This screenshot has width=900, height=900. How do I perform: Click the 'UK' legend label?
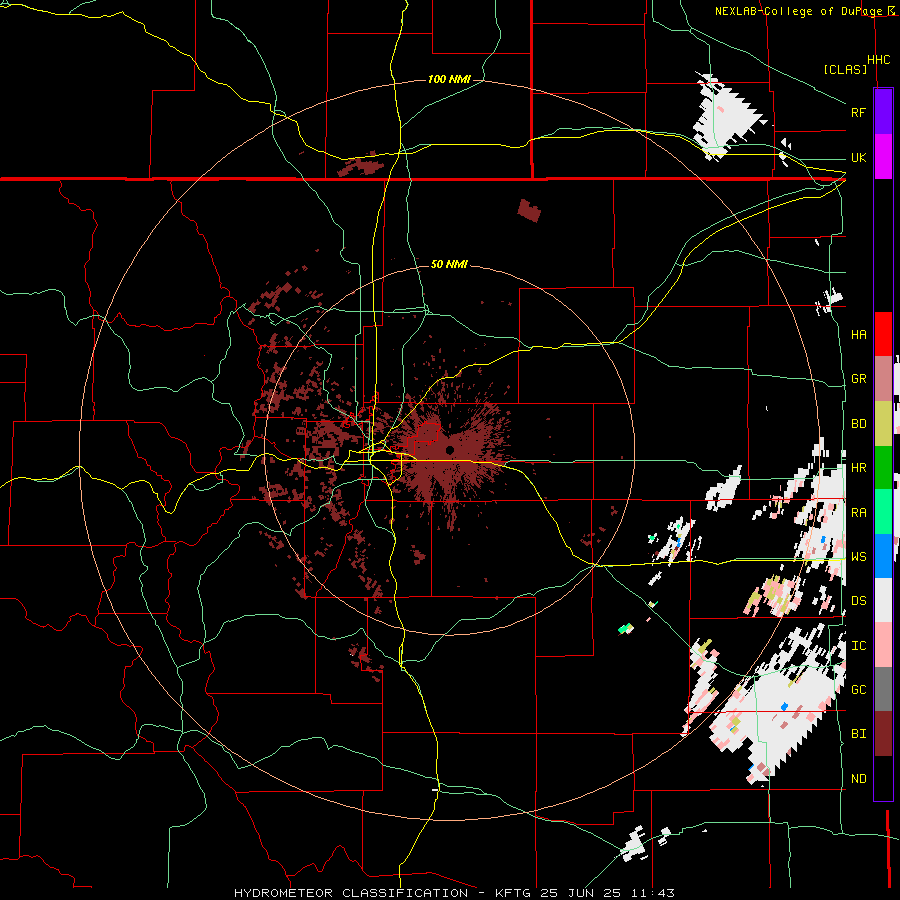pos(858,157)
